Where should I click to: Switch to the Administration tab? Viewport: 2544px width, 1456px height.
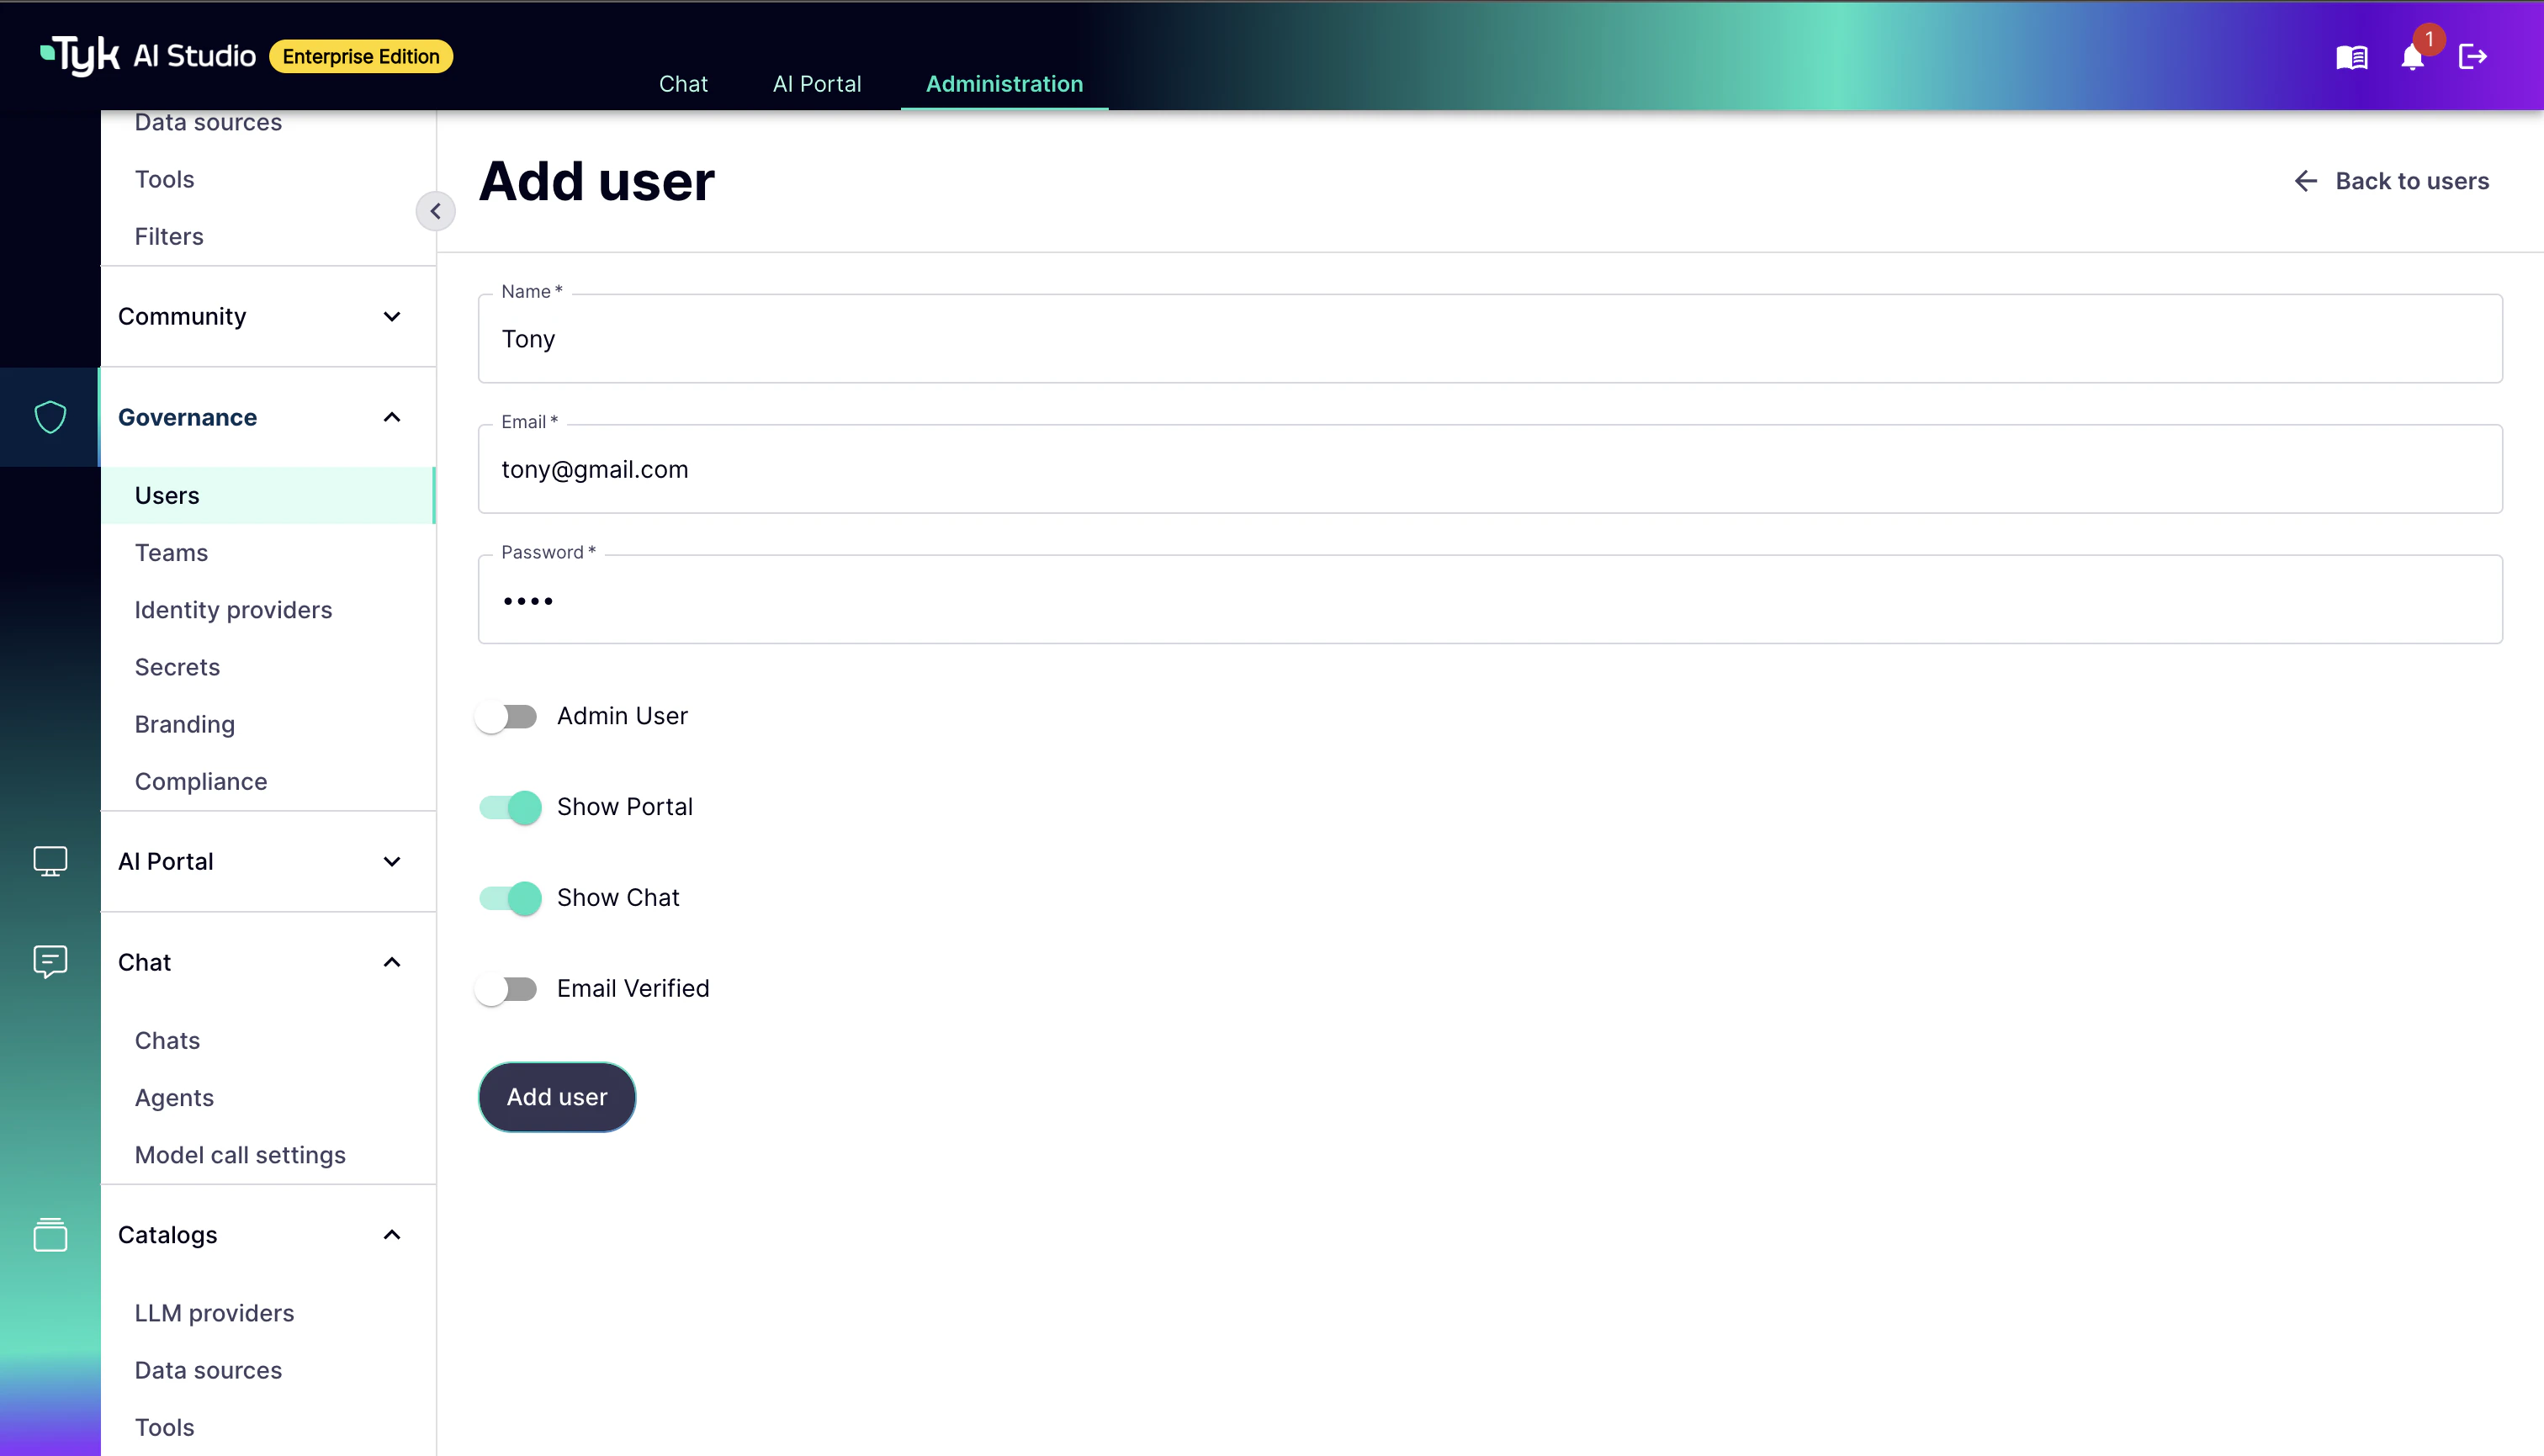(1003, 84)
